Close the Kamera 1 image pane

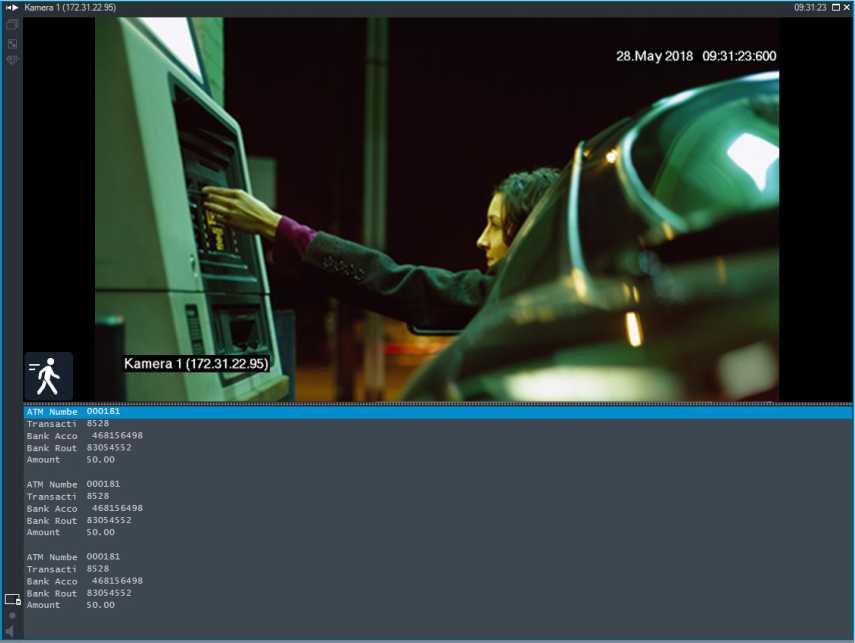847,7
